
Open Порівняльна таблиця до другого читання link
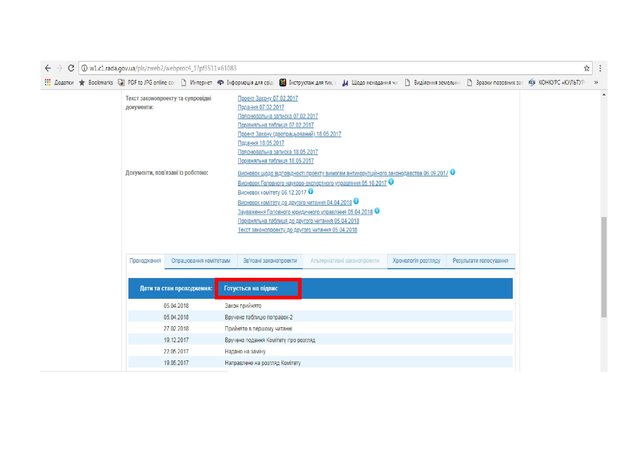pyautogui.click(x=298, y=221)
